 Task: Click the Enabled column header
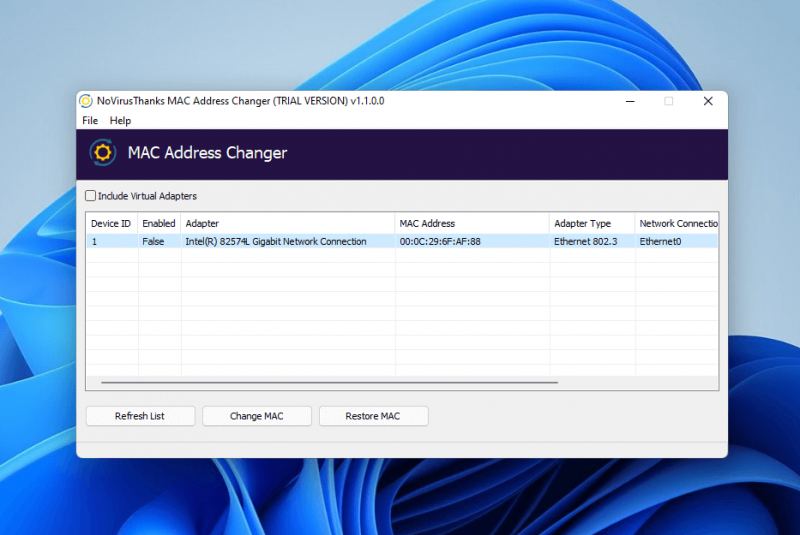[158, 224]
